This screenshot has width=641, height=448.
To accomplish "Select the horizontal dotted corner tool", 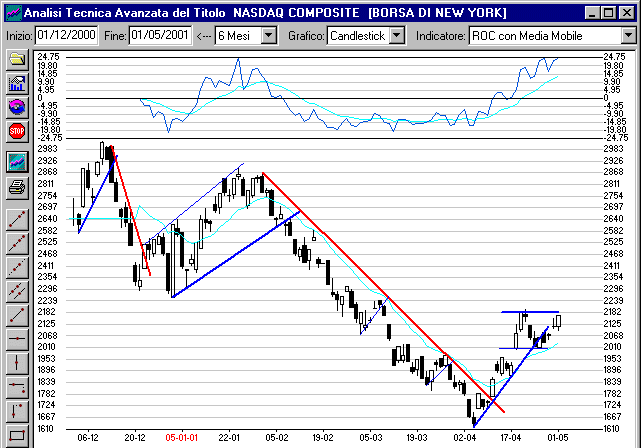I will click(x=17, y=387).
